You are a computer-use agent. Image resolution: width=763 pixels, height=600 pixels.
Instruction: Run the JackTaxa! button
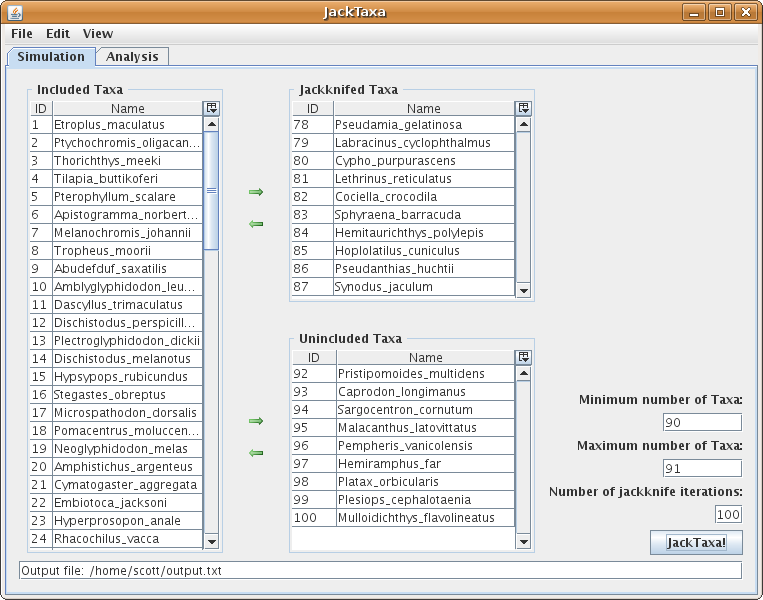(696, 543)
